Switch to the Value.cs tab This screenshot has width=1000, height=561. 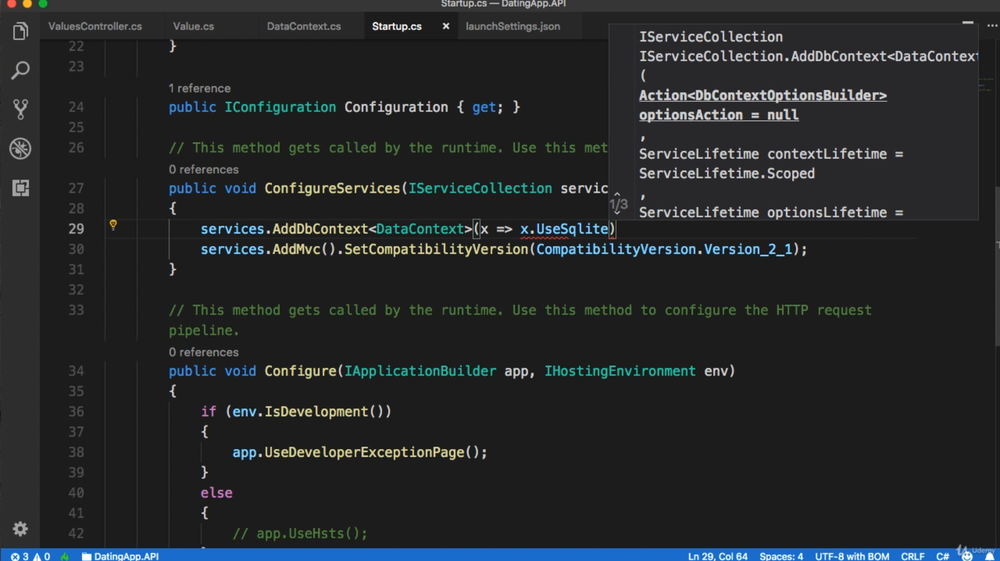tap(193, 26)
